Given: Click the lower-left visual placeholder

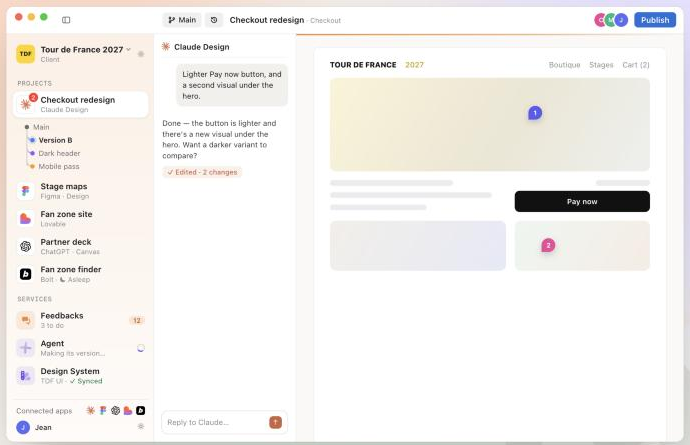Looking at the screenshot, I should 418,246.
